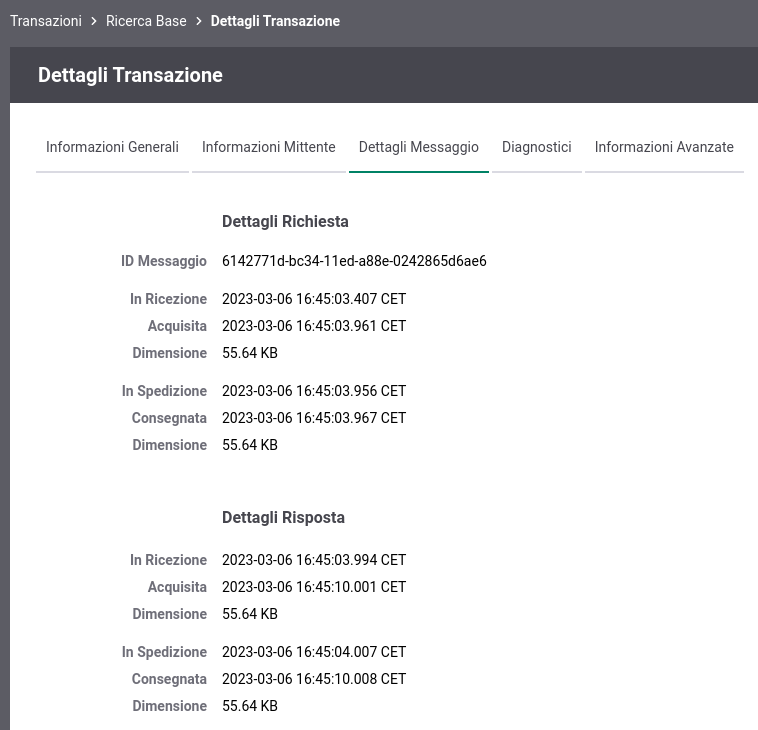
Task: Select the Dettagli Messaggio tab
Action: coord(419,147)
